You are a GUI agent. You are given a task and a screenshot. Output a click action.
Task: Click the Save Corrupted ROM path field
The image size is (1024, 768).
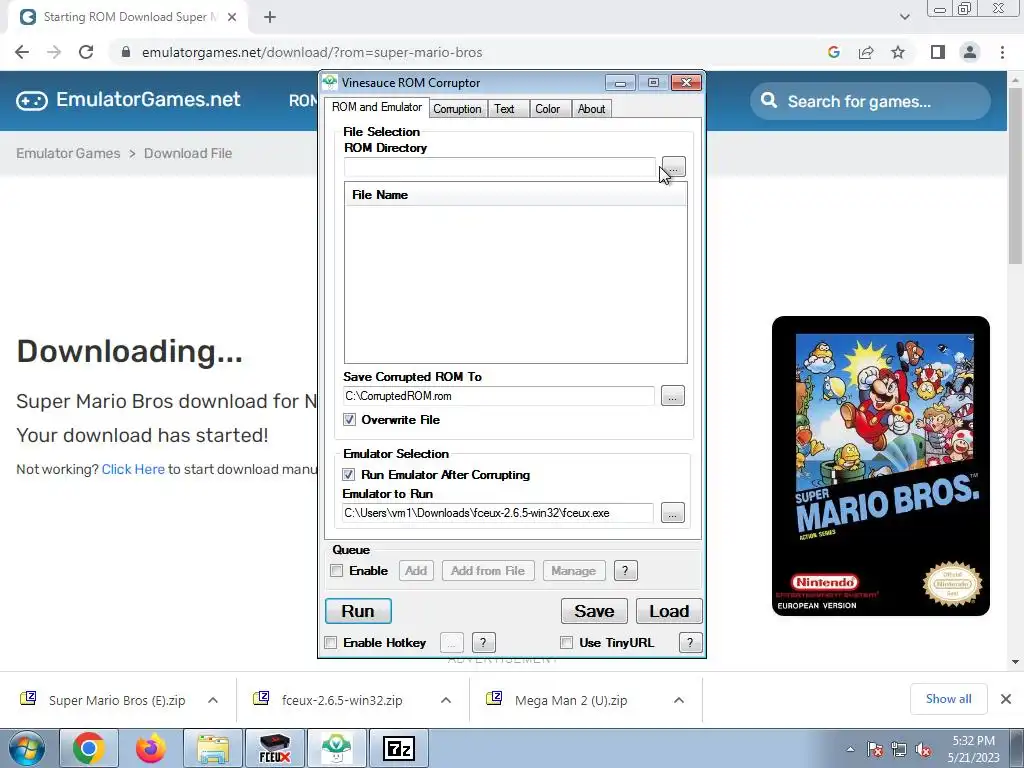point(498,396)
